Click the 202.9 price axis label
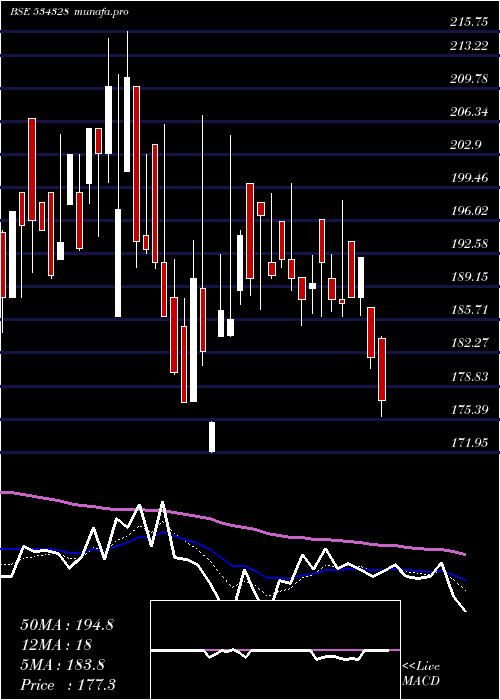Screen dimensions: 500x700 coord(466,145)
